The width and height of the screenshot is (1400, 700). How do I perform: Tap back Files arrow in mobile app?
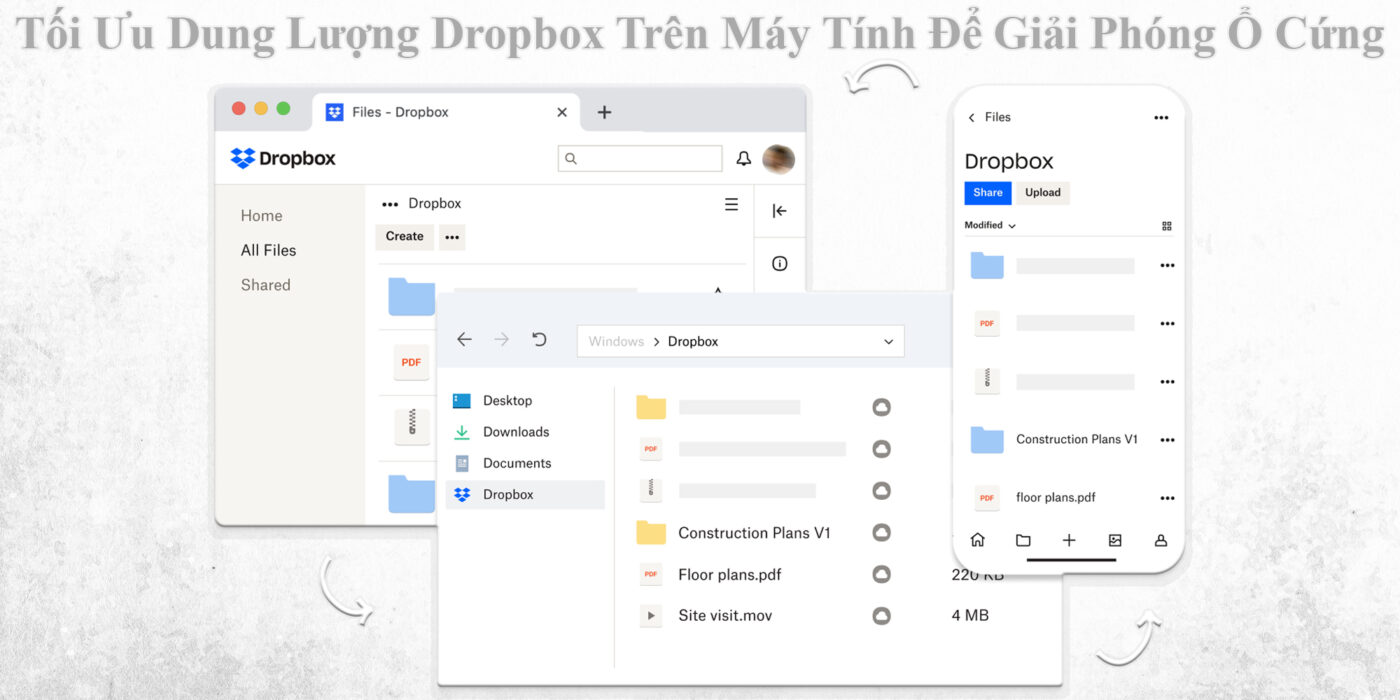(971, 117)
